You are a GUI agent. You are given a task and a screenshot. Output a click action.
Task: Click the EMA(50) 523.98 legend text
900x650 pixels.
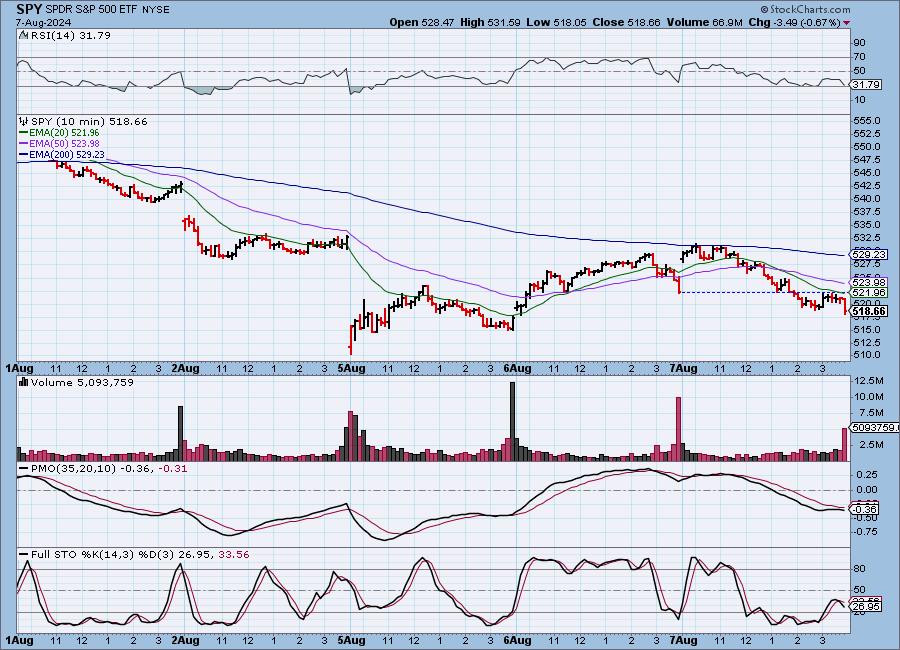pyautogui.click(x=64, y=144)
